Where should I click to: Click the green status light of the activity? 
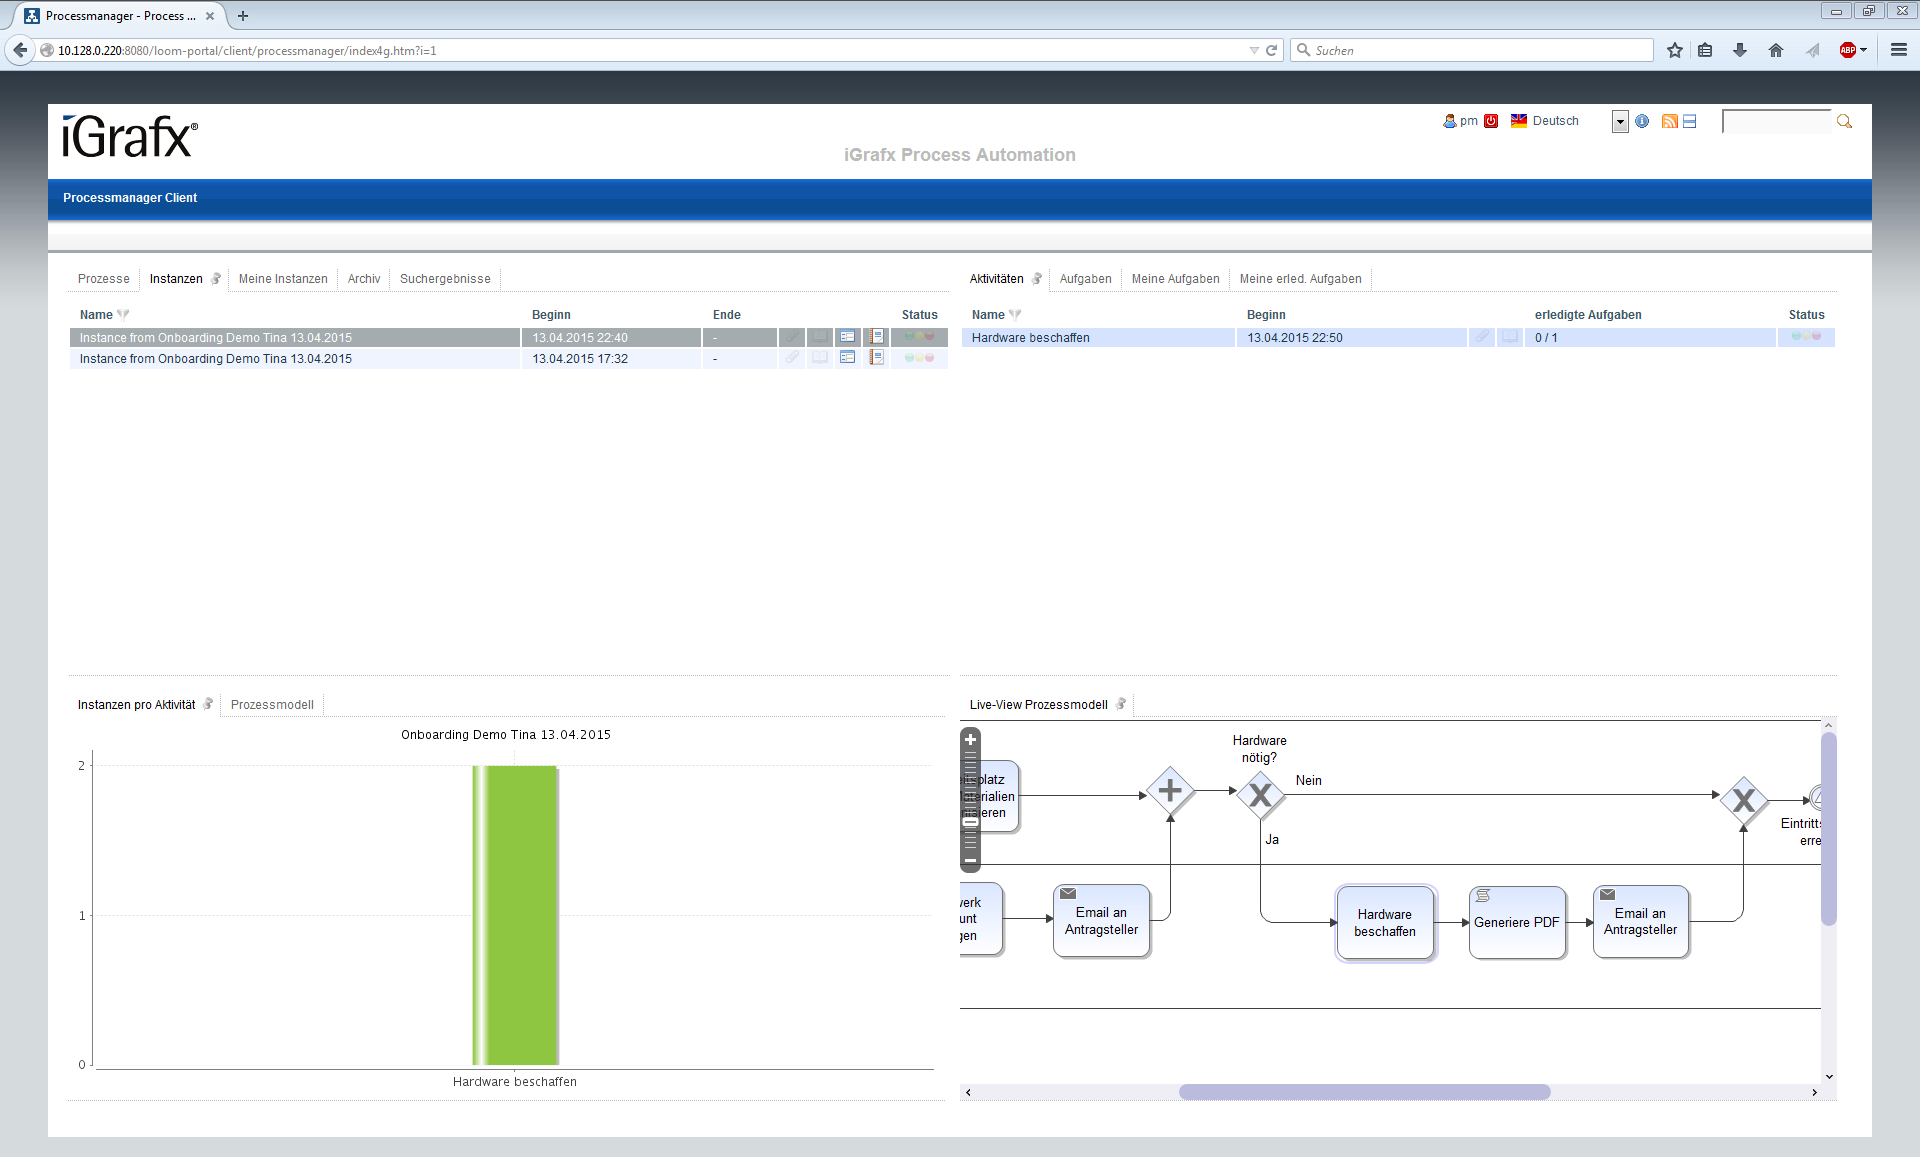point(1796,338)
